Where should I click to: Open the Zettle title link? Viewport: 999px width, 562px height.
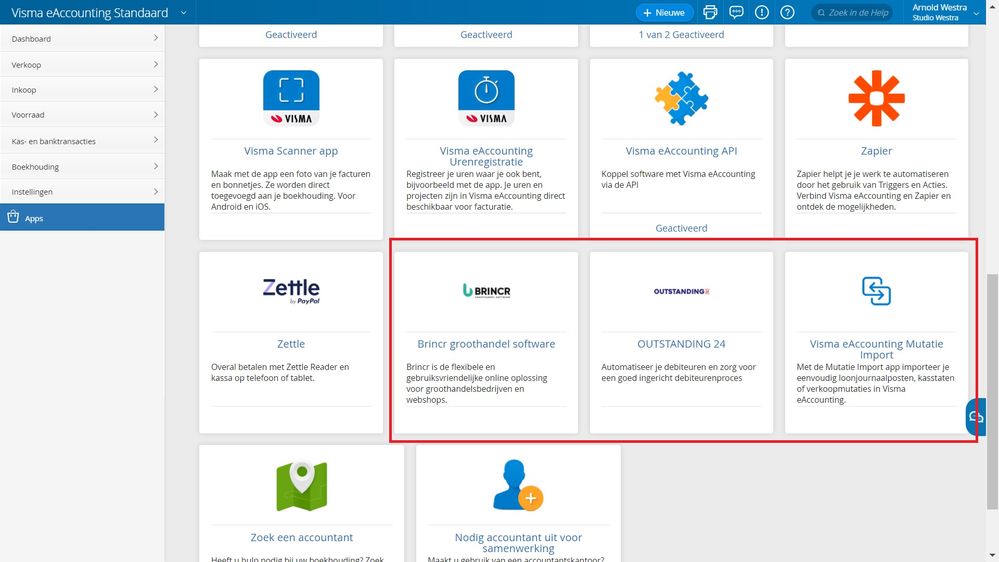tap(291, 344)
